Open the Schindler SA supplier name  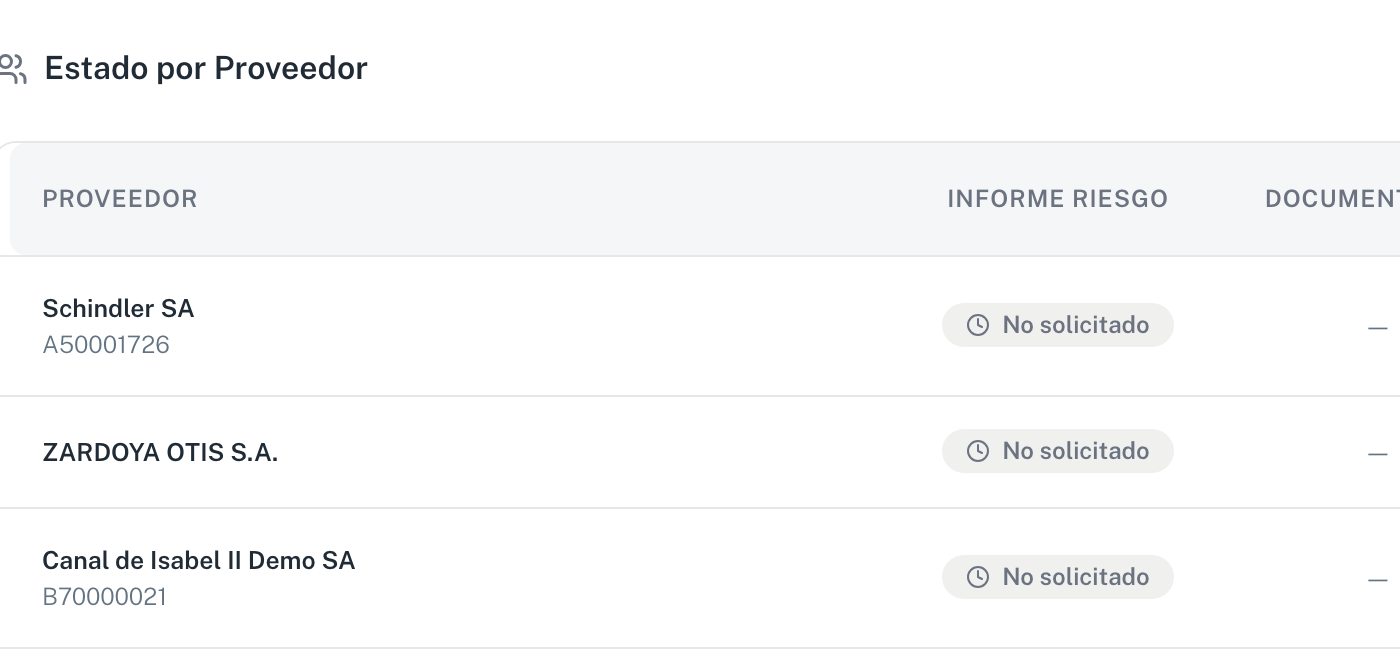pyautogui.click(x=118, y=308)
